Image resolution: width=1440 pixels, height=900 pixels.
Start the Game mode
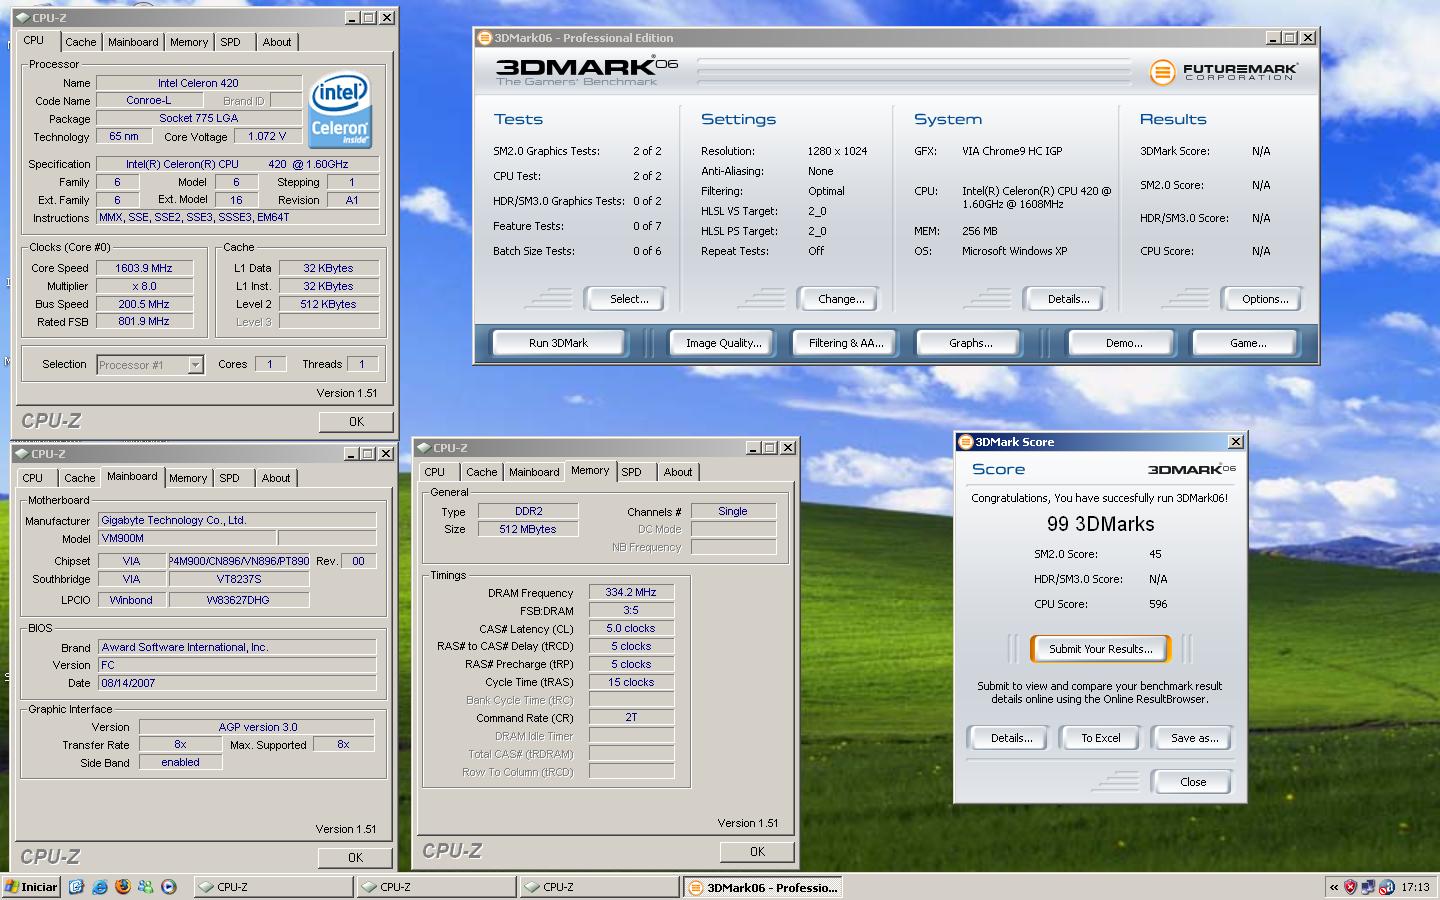coord(1247,343)
